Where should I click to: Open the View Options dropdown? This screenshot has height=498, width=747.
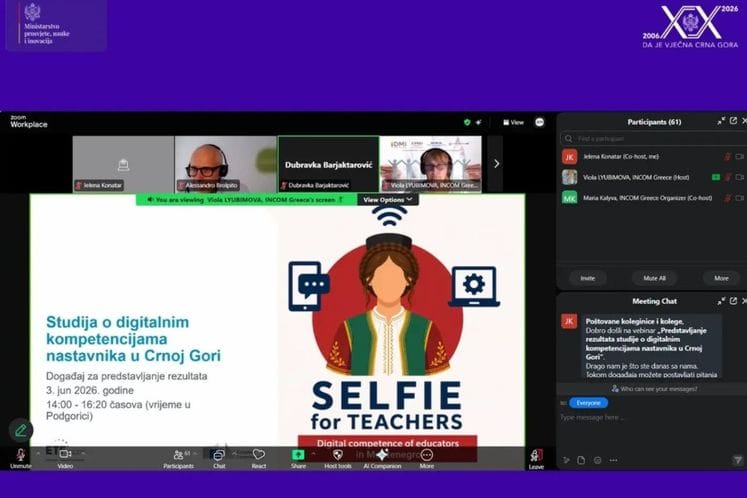(x=388, y=200)
